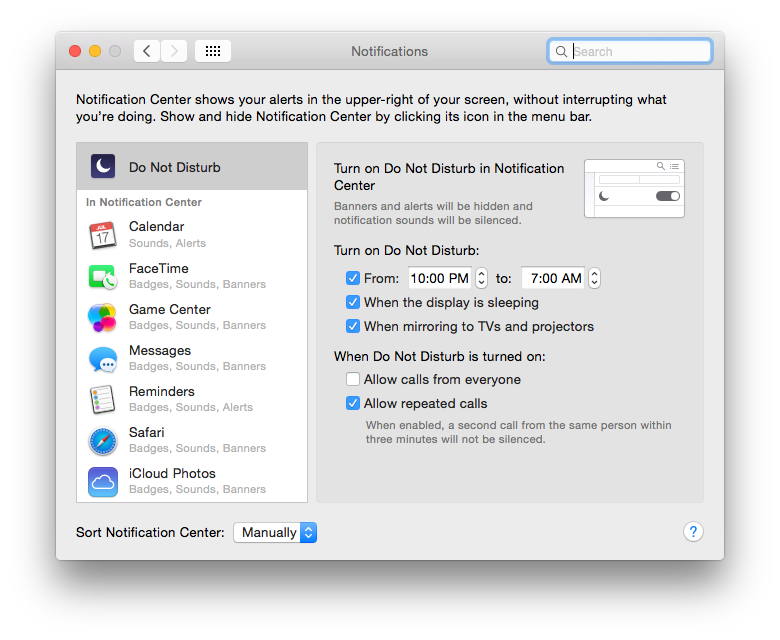Screen dimensions: 780x640
Task: Select the Do Not Disturb row
Action: point(192,167)
